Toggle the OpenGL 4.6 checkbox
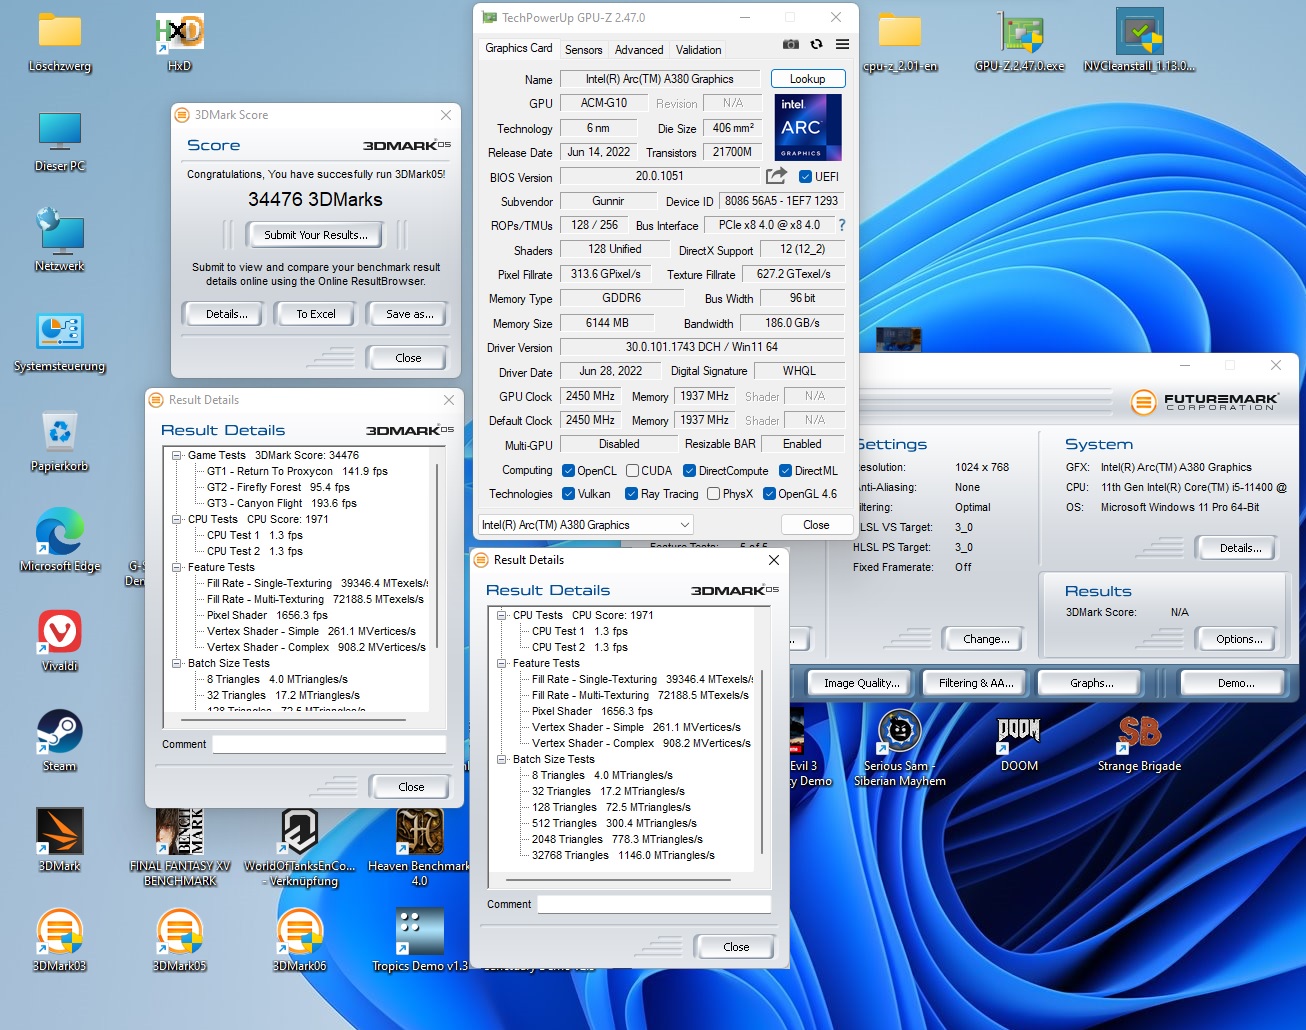The image size is (1306, 1030). [769, 494]
